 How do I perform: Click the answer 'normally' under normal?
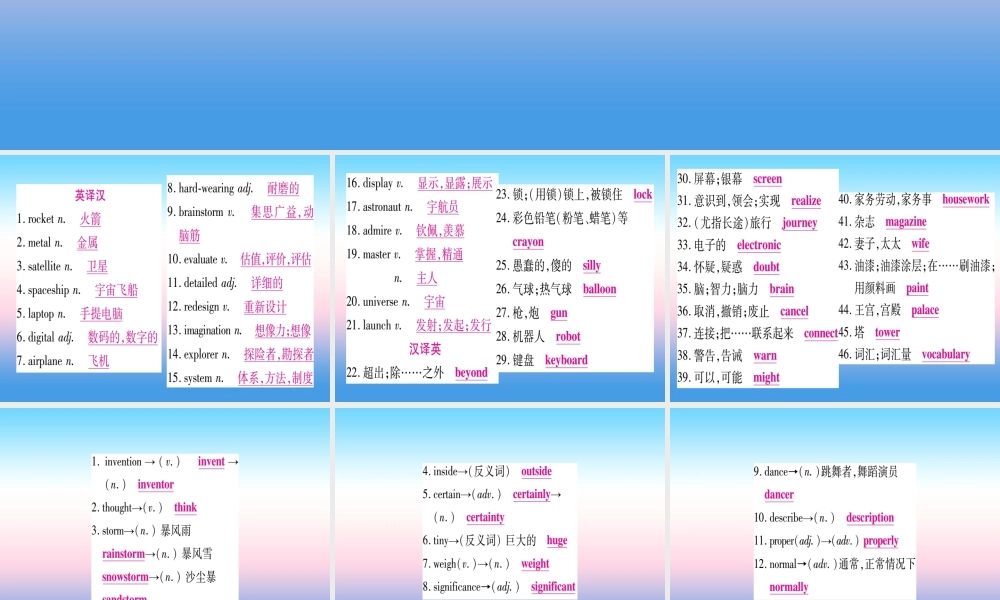[789, 587]
